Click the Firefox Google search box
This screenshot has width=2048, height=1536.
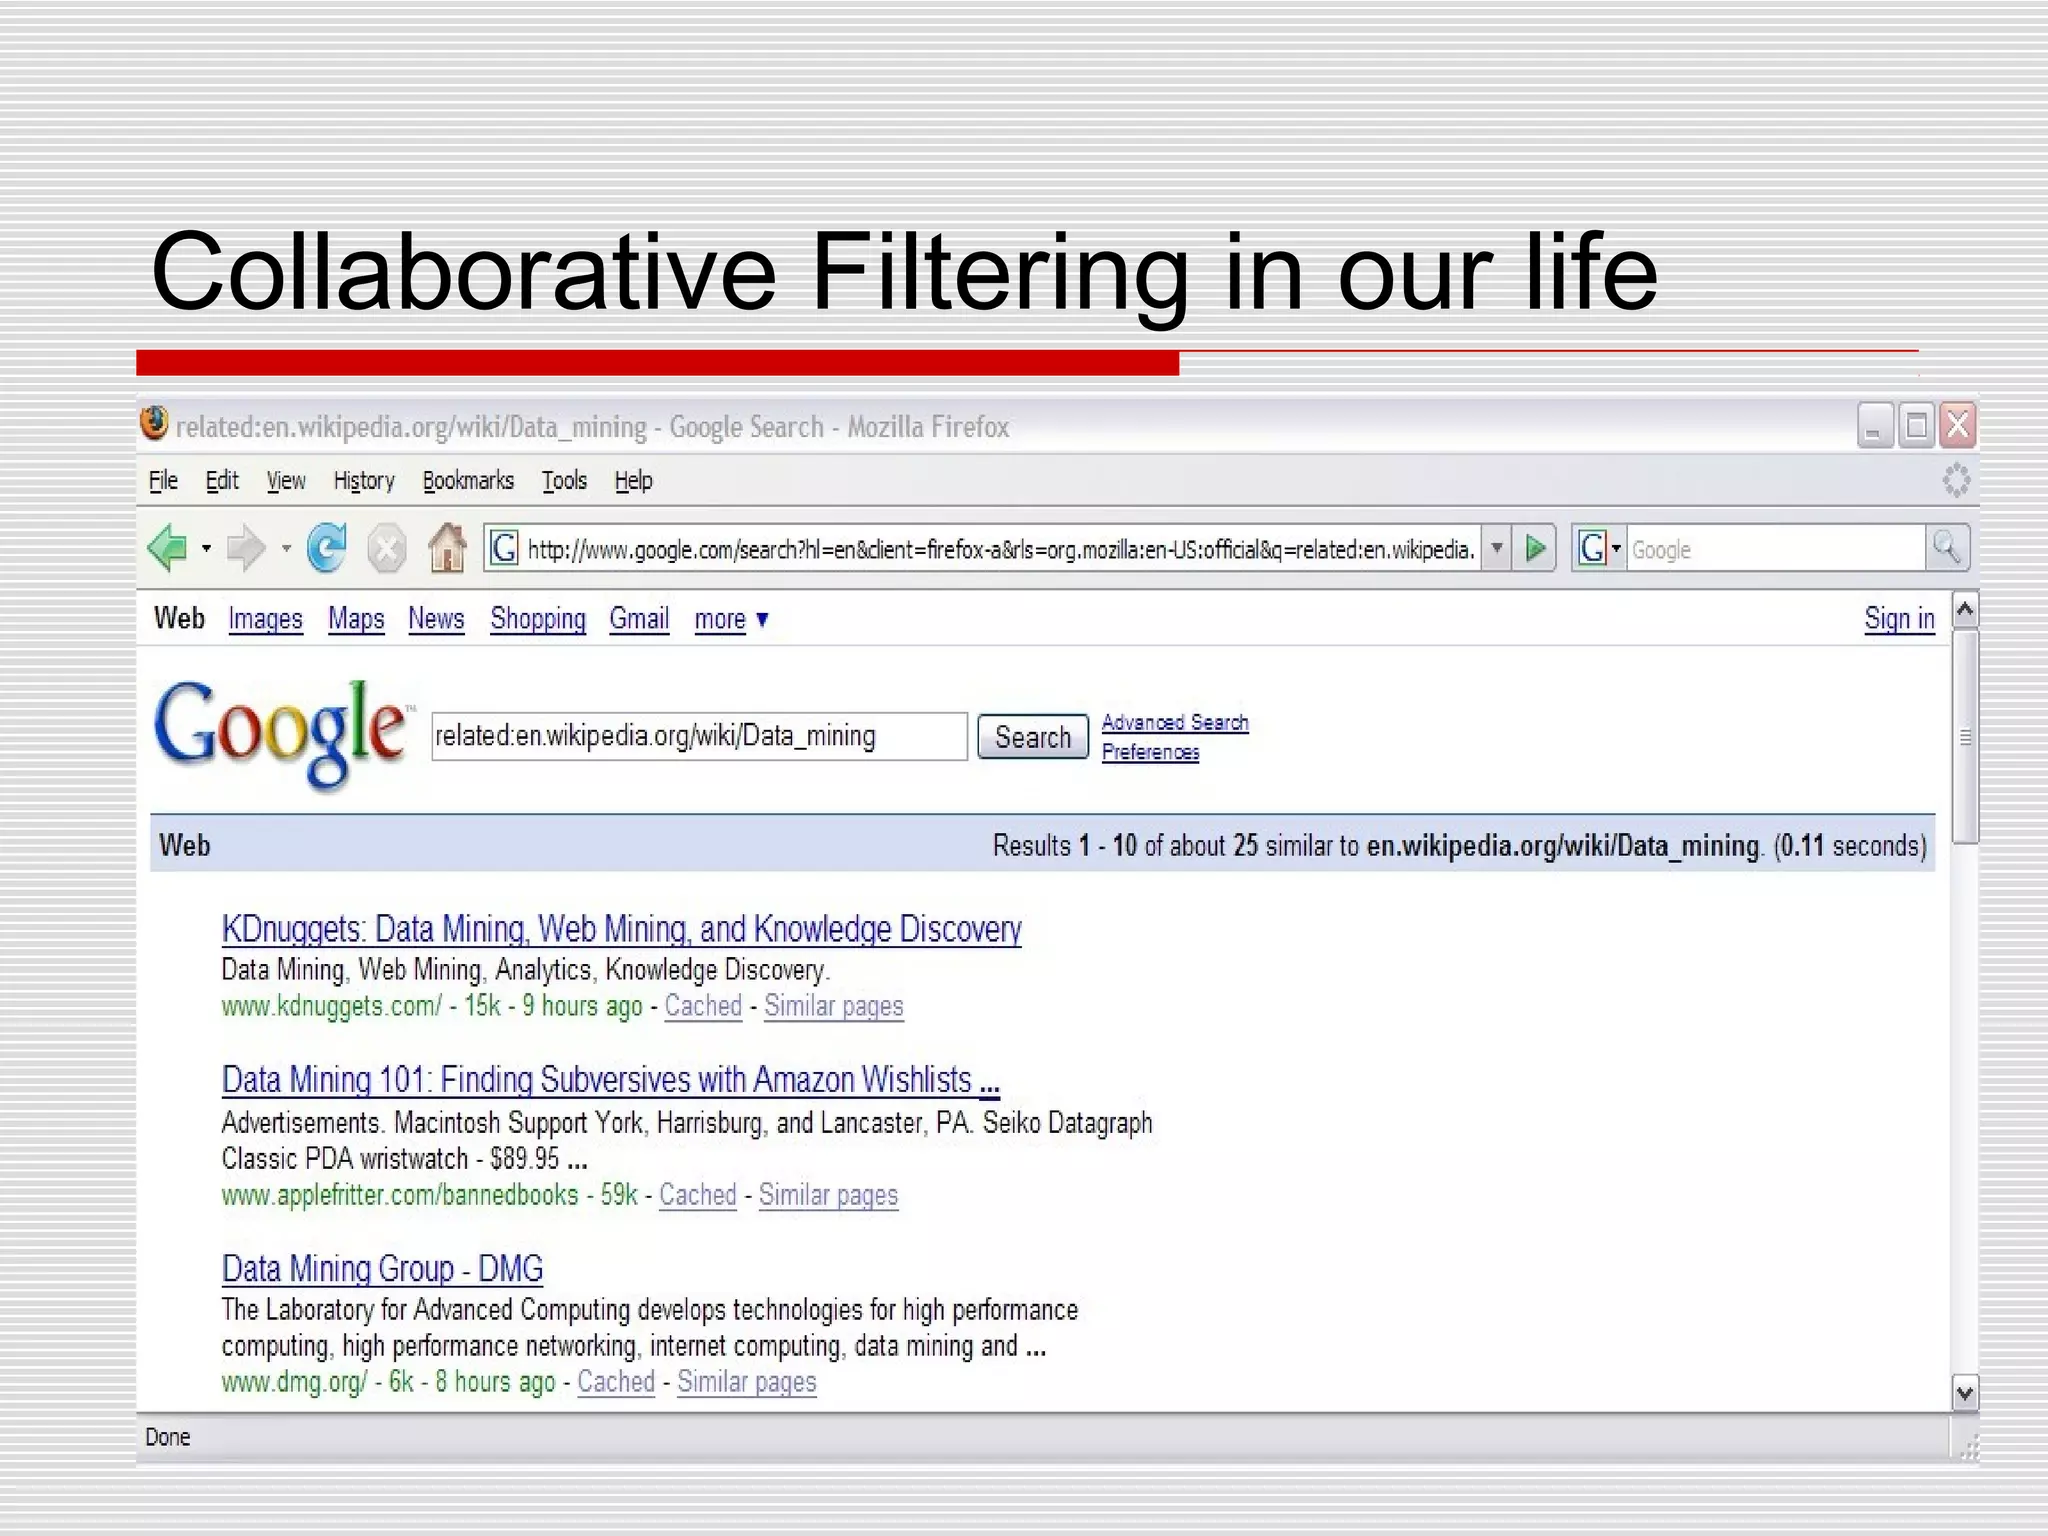(x=1776, y=549)
